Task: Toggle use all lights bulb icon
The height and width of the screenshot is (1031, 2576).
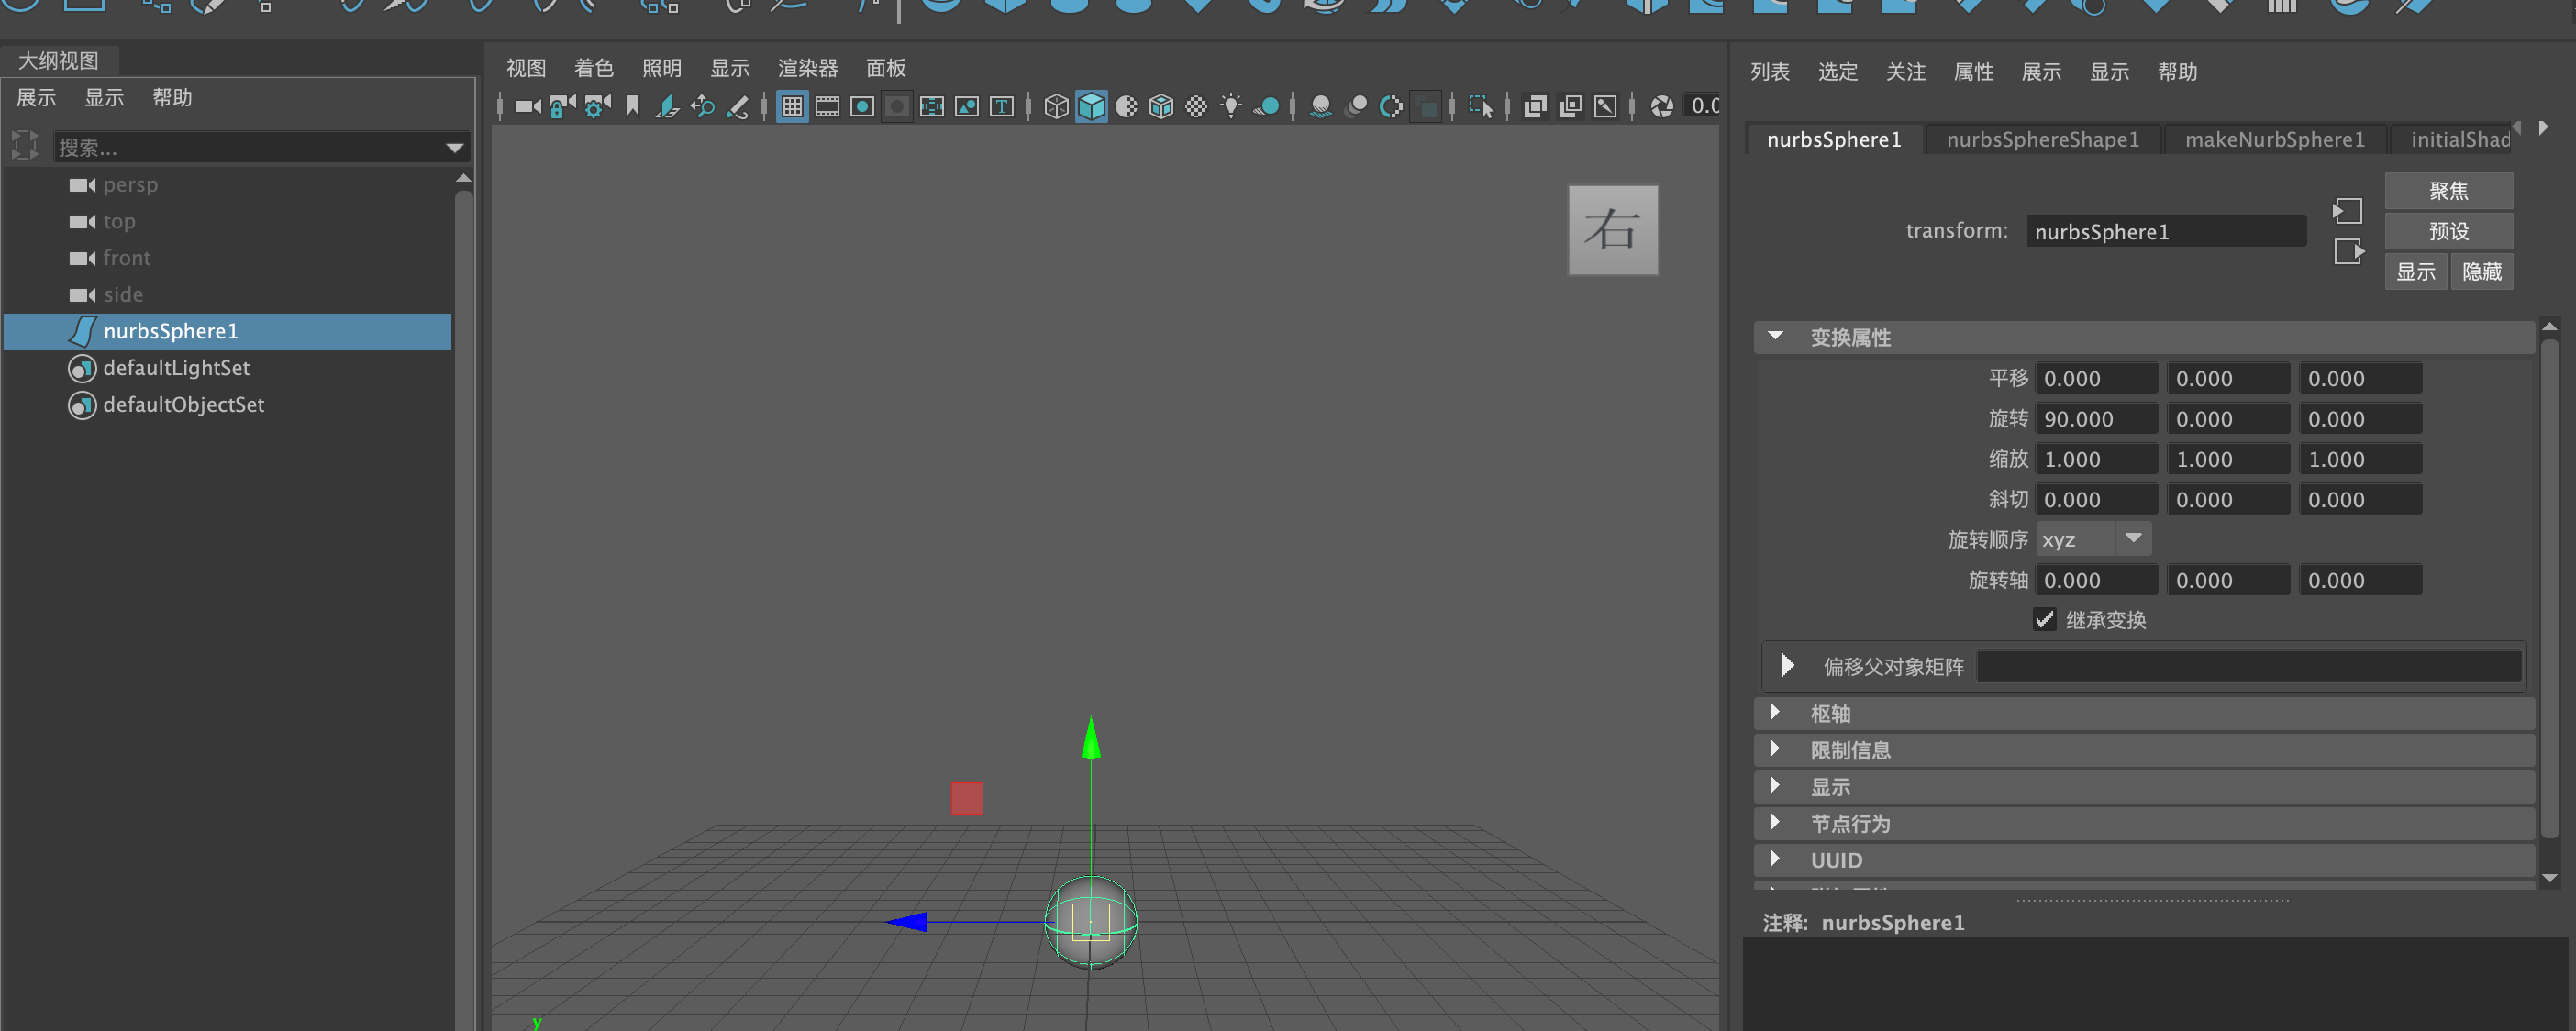Action: tap(1231, 106)
